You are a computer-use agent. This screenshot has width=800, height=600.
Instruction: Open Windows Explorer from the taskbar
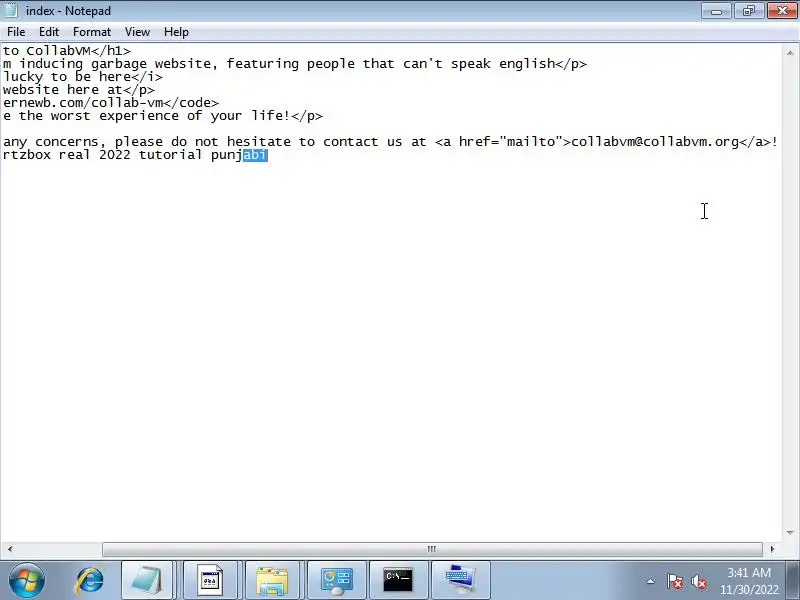click(272, 580)
